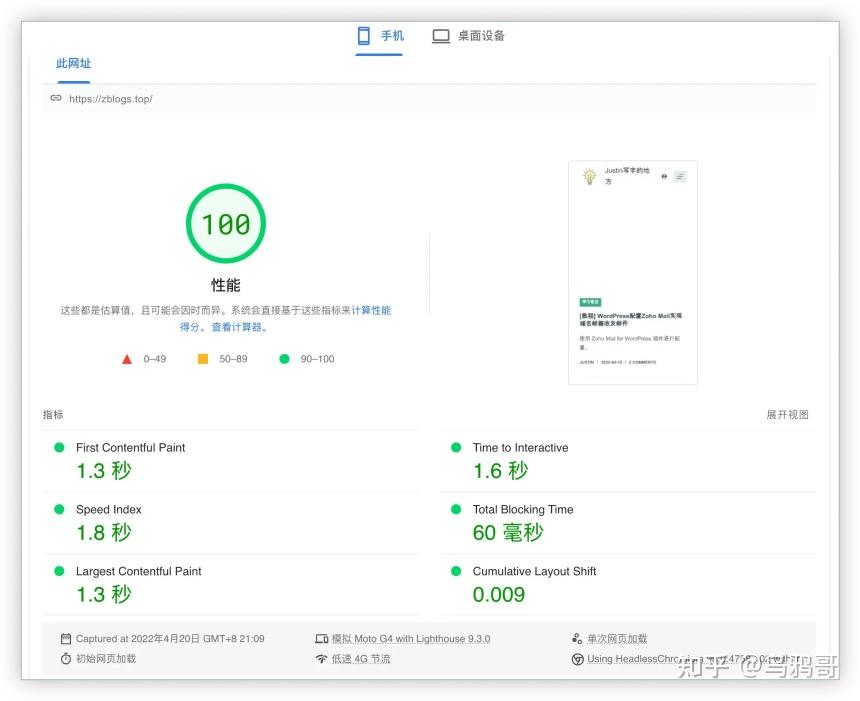Click the mobile phone icon

point(364,36)
